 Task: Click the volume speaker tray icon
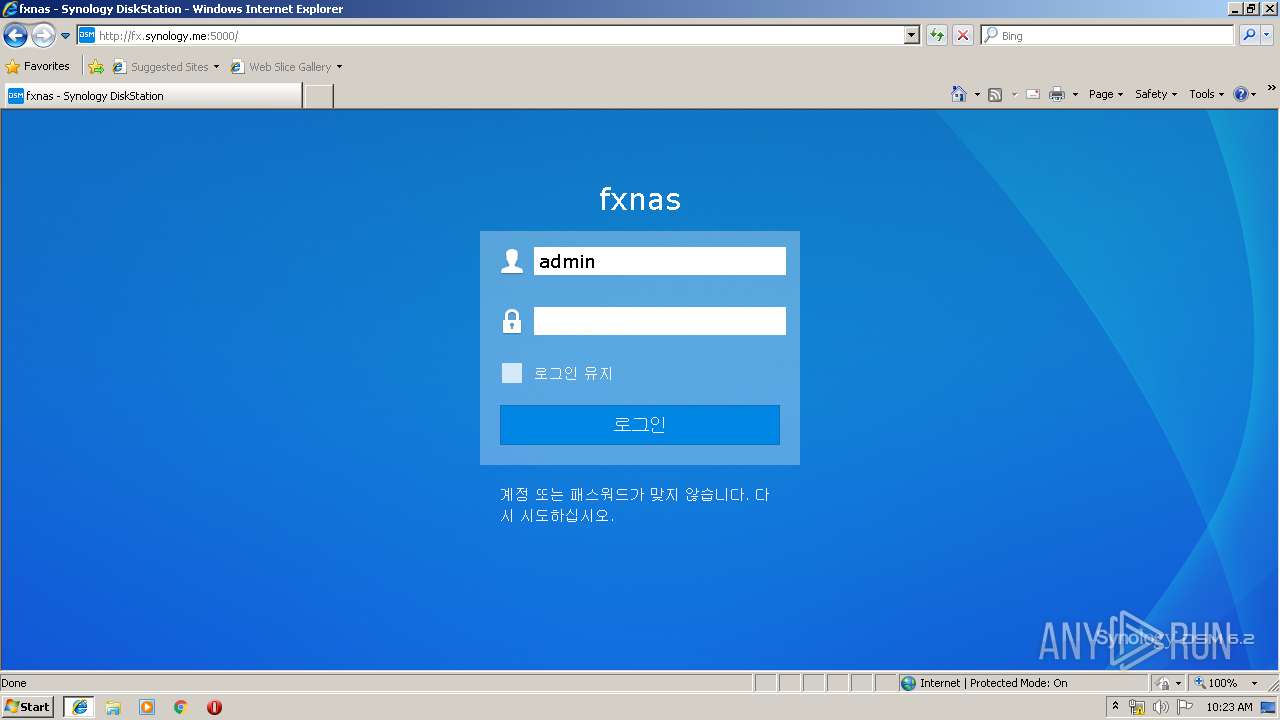point(1160,708)
